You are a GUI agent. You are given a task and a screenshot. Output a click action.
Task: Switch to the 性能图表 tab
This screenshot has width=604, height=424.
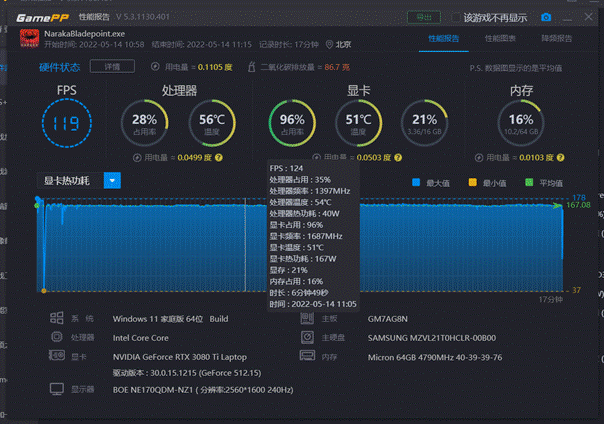coord(500,38)
